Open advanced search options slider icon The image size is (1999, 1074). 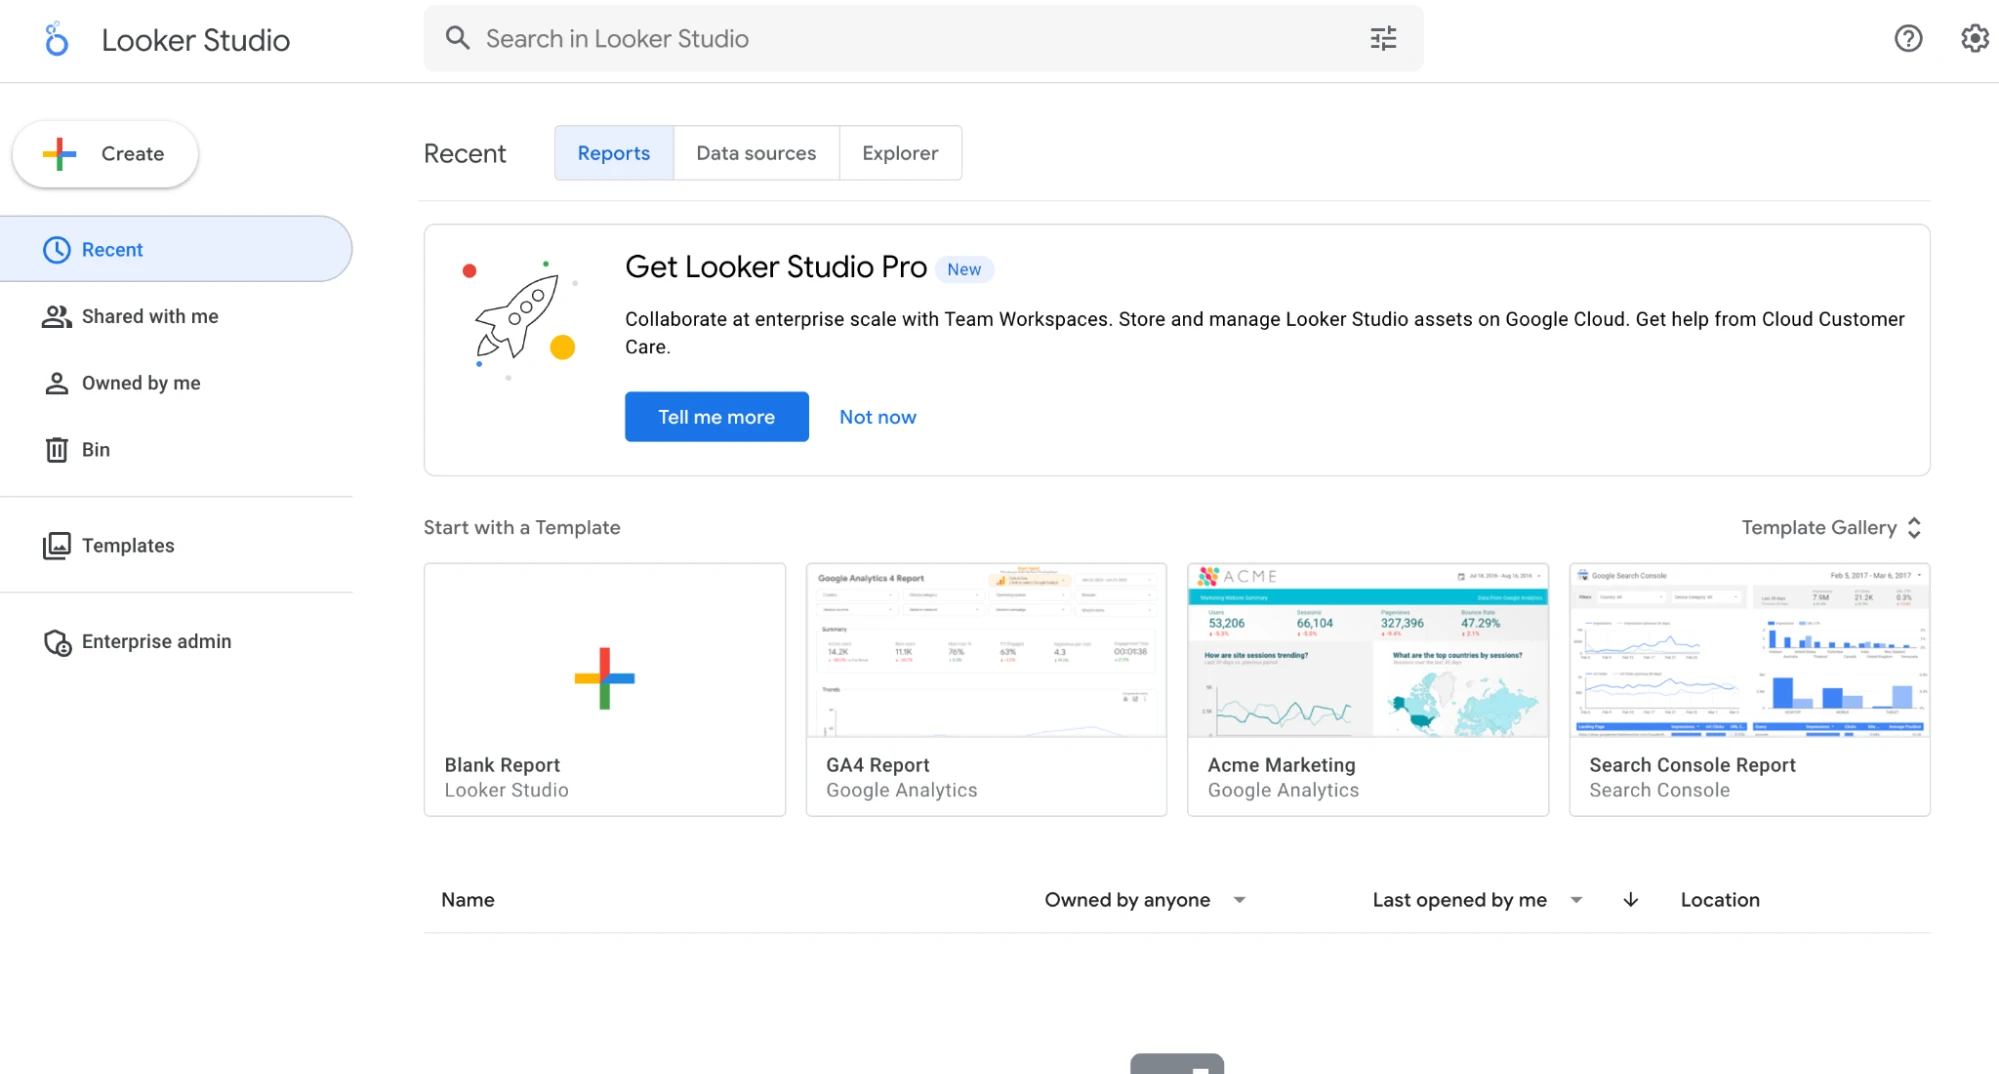[x=1383, y=38]
